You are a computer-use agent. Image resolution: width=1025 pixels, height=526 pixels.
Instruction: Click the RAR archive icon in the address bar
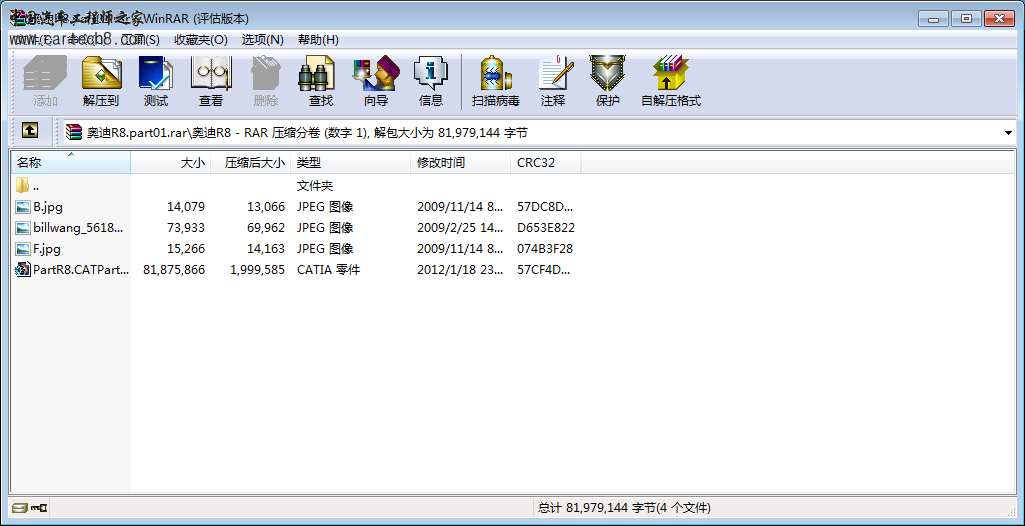(75, 133)
